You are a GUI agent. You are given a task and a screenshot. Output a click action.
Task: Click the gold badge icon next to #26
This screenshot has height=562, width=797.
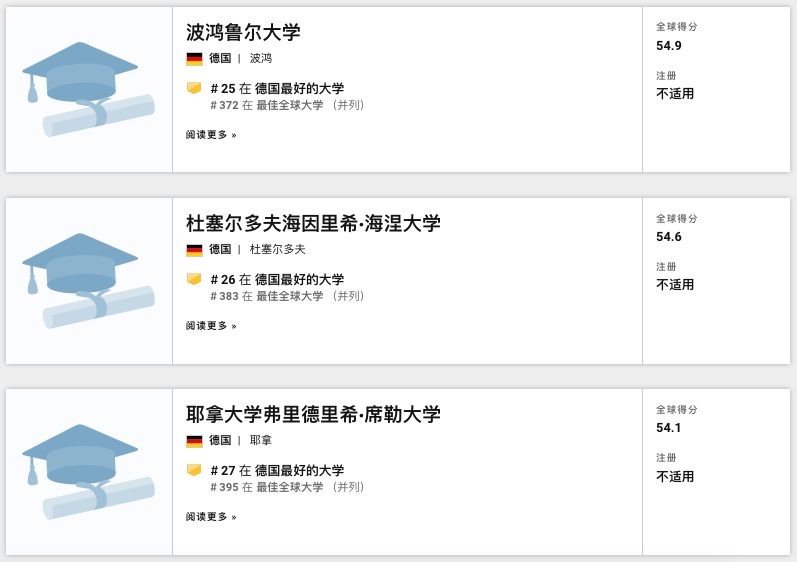tap(194, 279)
